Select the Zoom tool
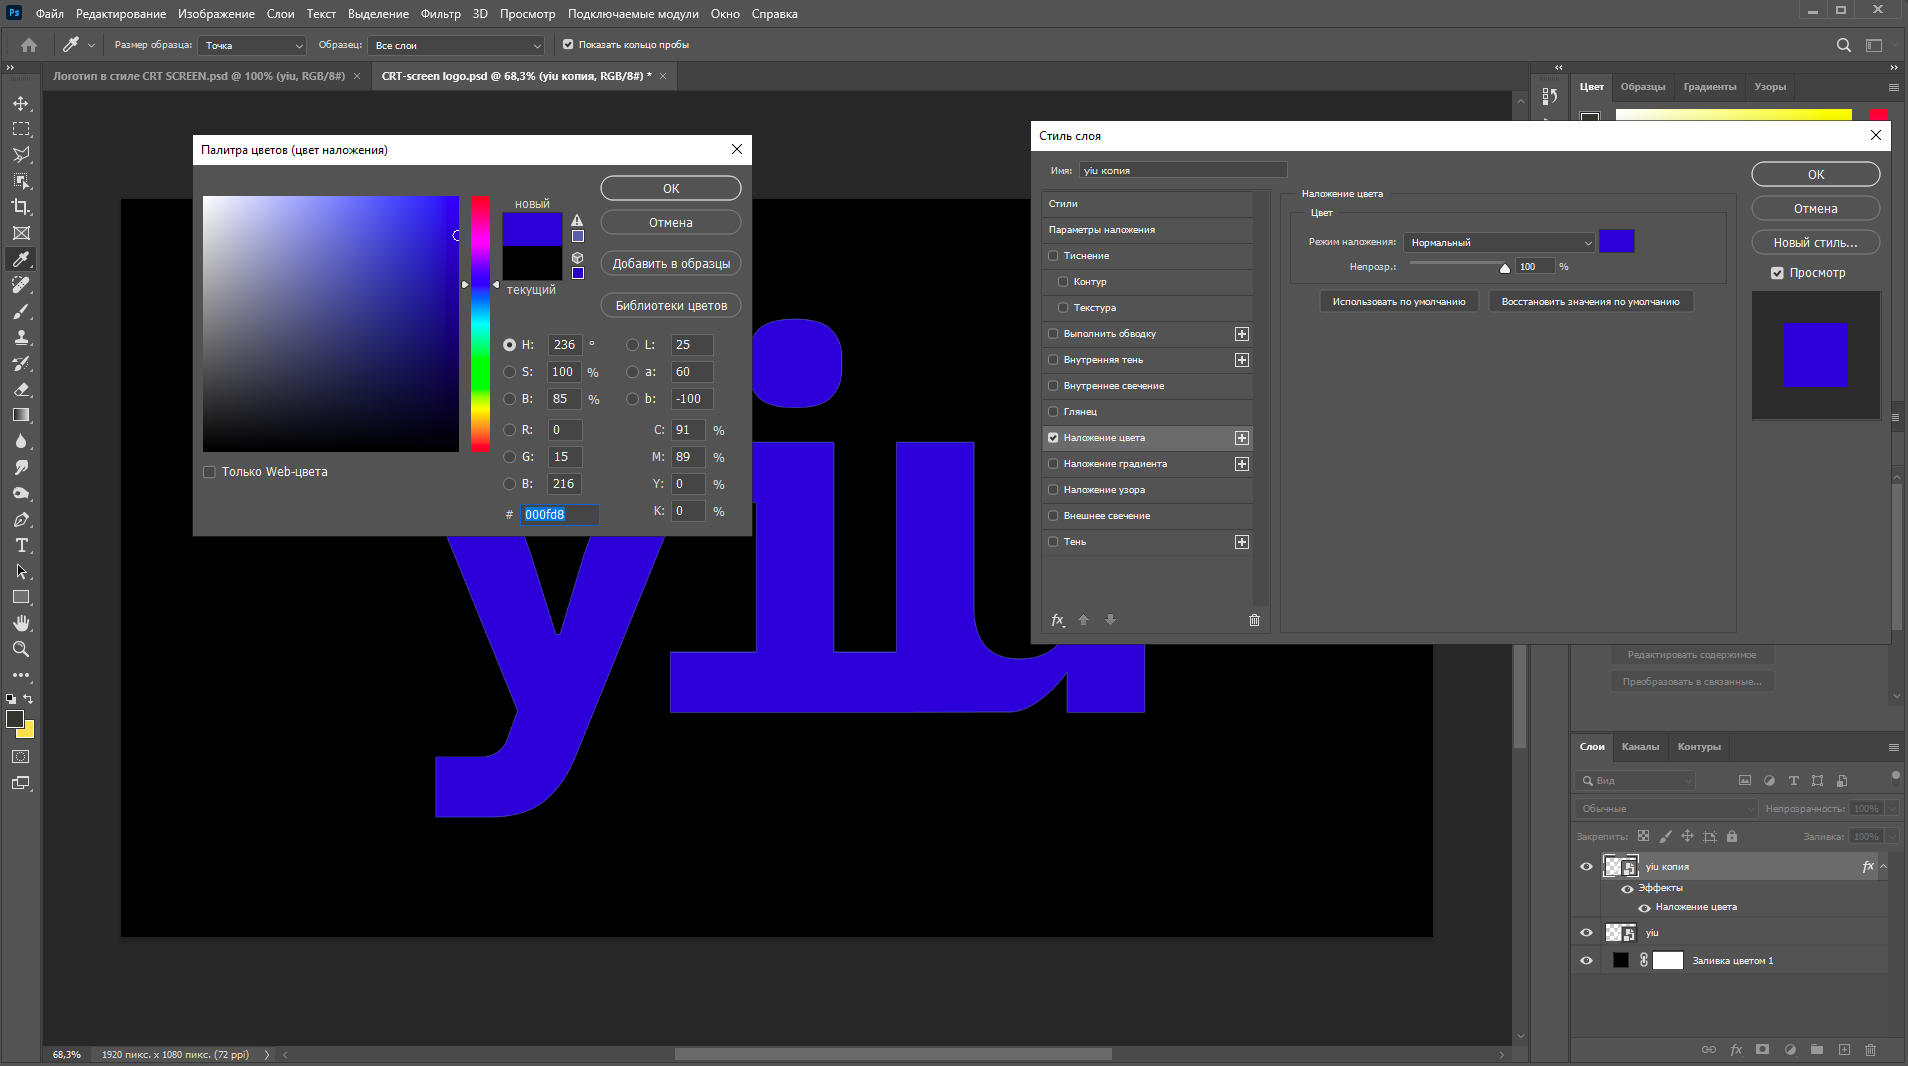This screenshot has width=1908, height=1066. [x=21, y=649]
